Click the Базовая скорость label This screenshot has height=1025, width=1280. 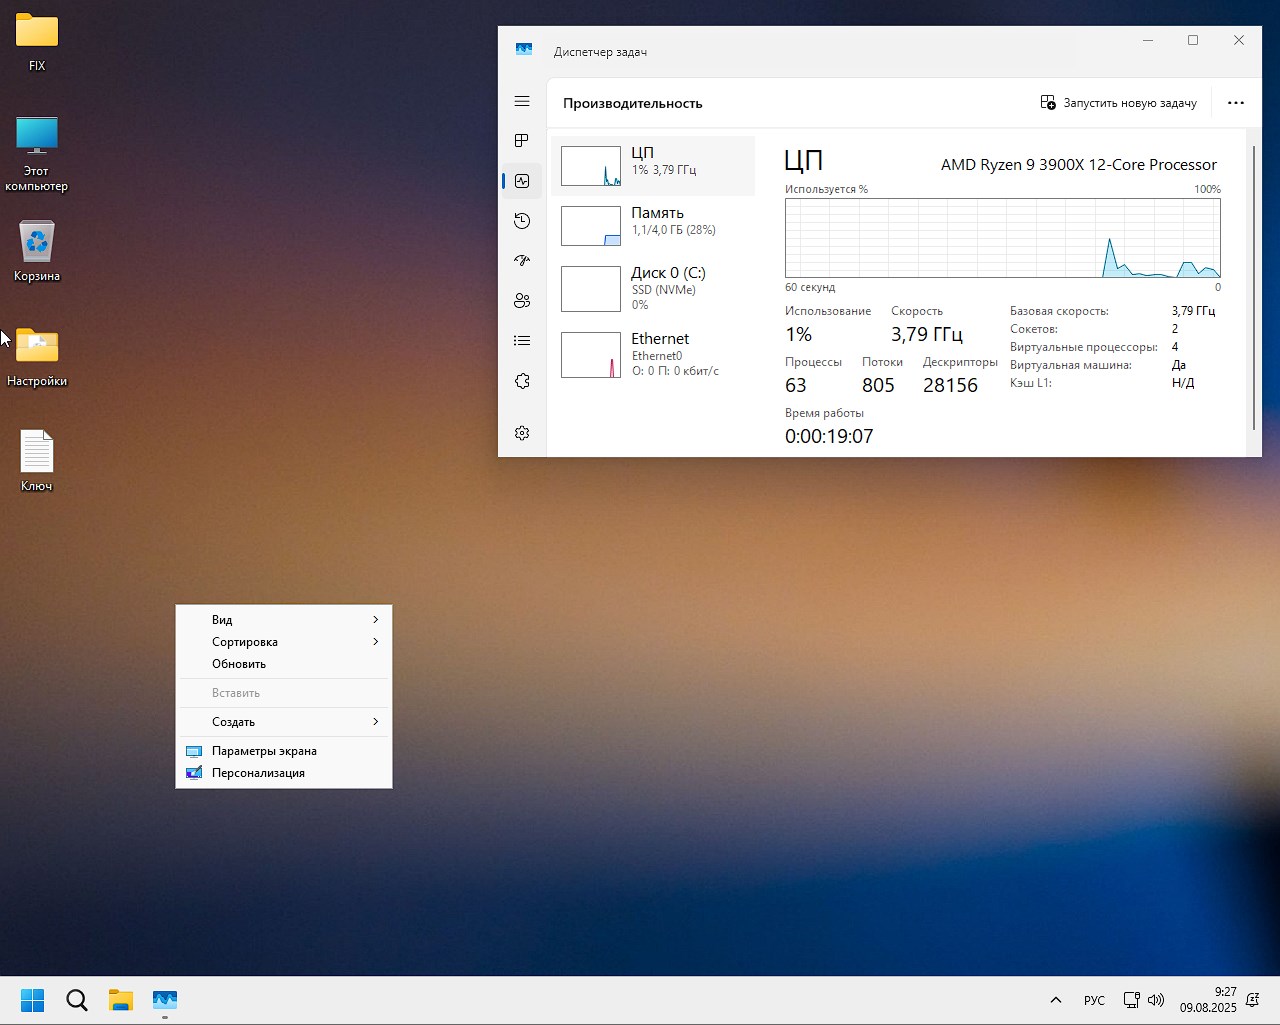click(1059, 311)
